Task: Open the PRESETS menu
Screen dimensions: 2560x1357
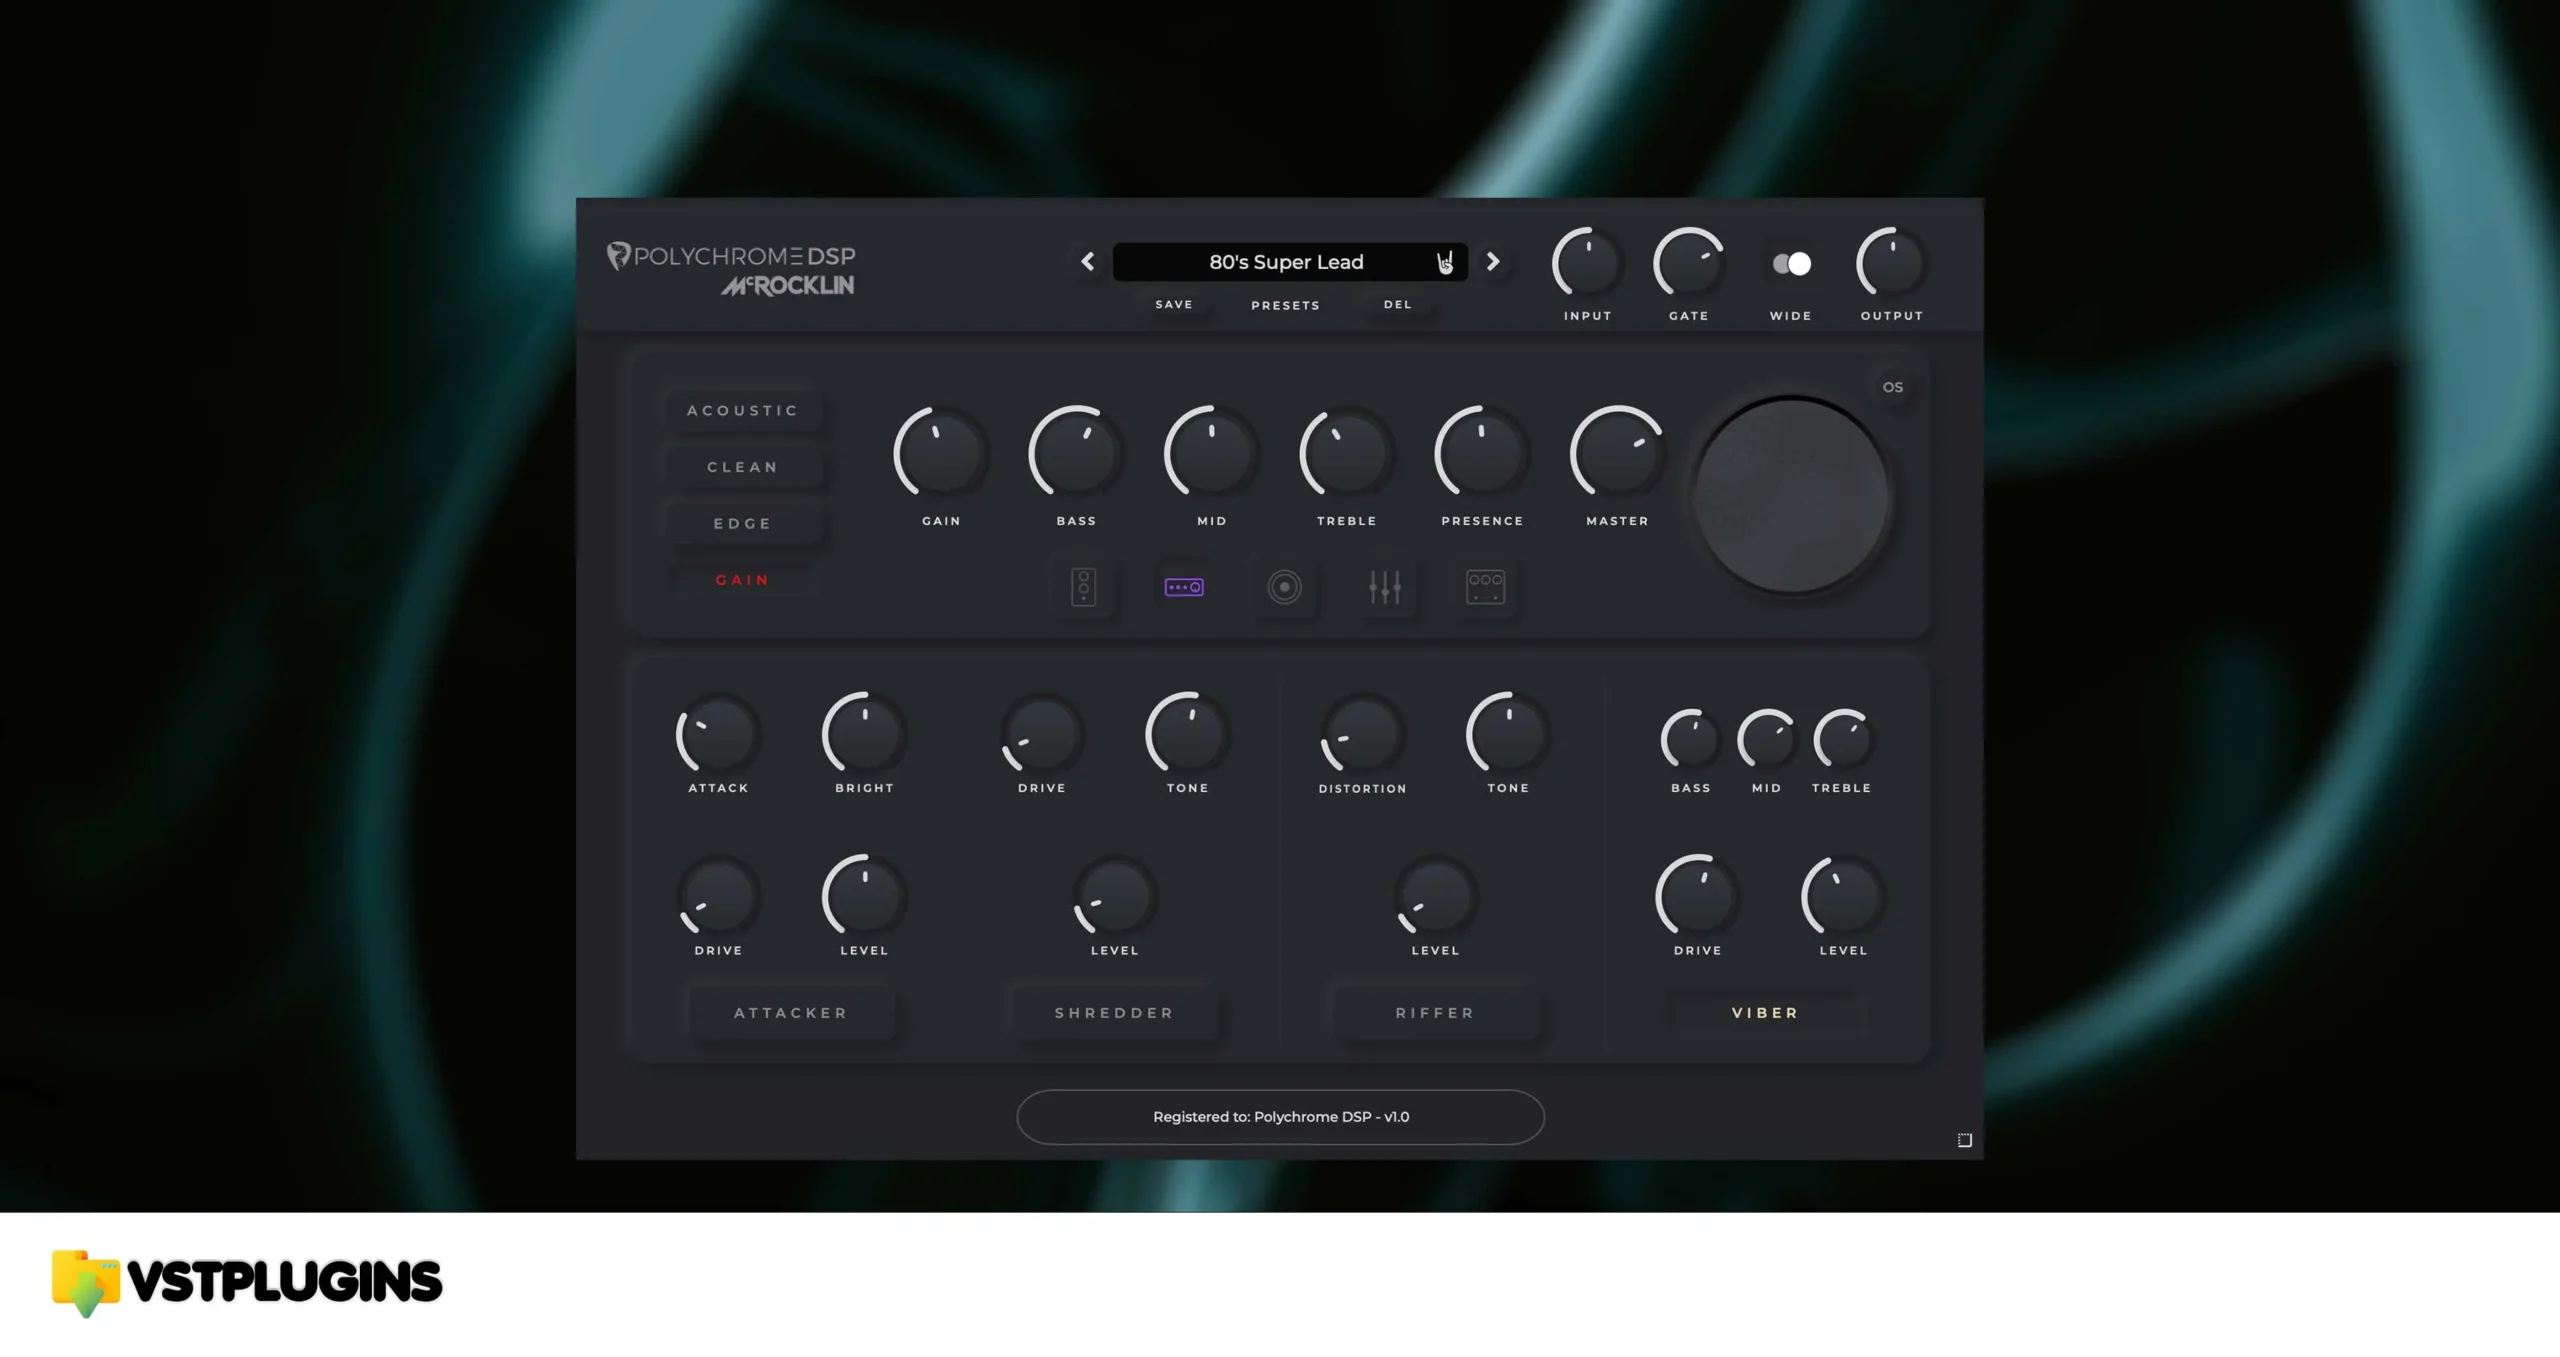Action: (1285, 305)
